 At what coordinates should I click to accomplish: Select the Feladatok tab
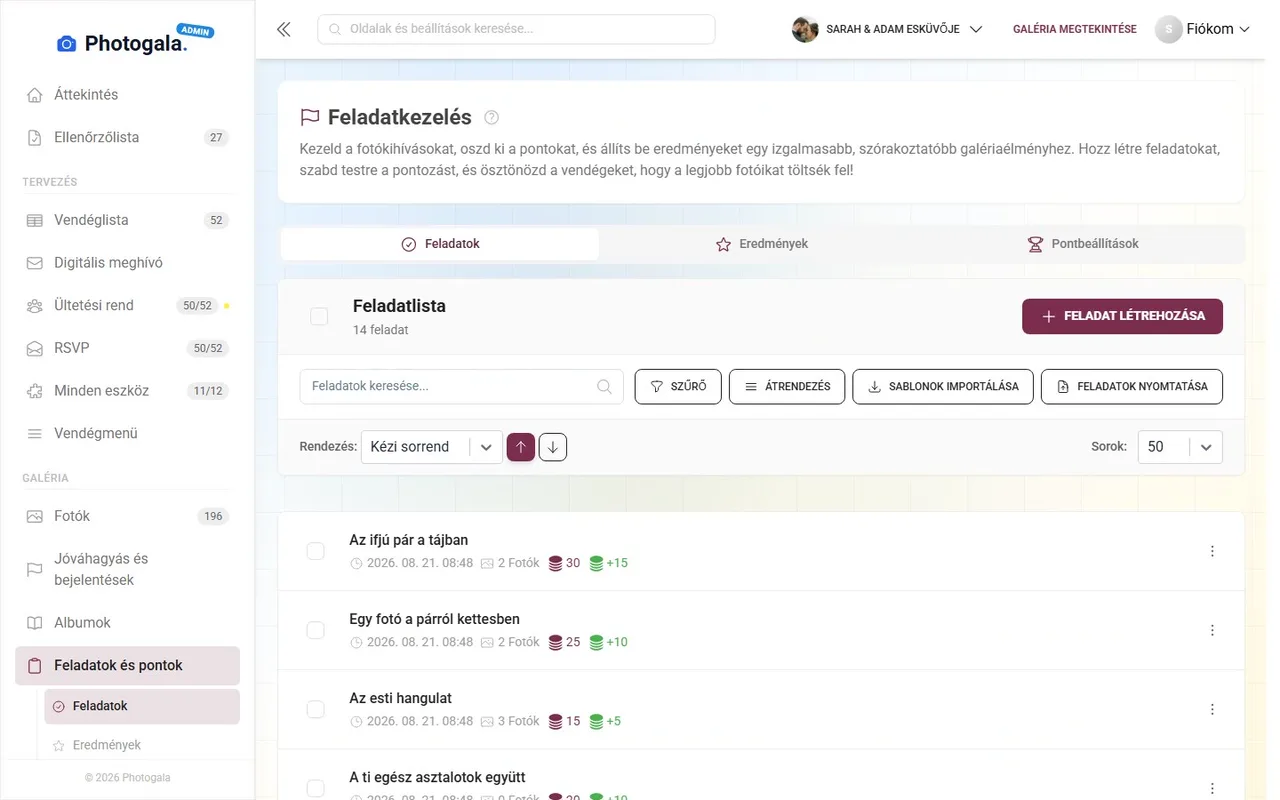click(x=440, y=244)
